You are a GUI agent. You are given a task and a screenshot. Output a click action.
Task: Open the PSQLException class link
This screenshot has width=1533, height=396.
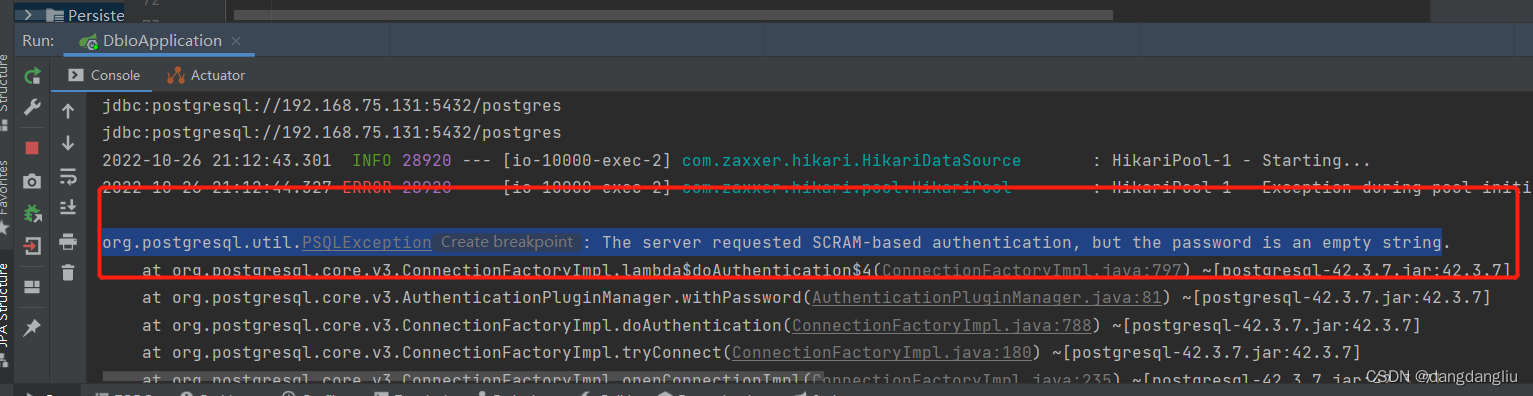point(367,242)
